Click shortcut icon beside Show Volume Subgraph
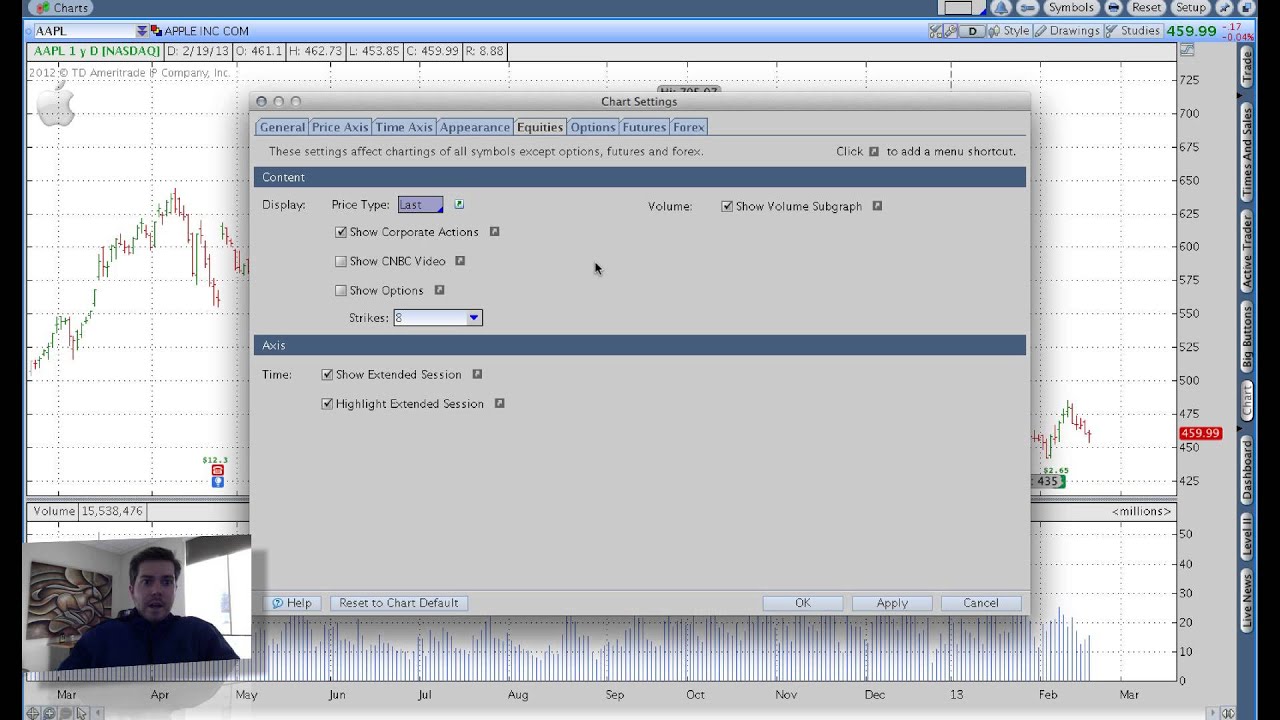The width and height of the screenshot is (1280, 720). 877,205
